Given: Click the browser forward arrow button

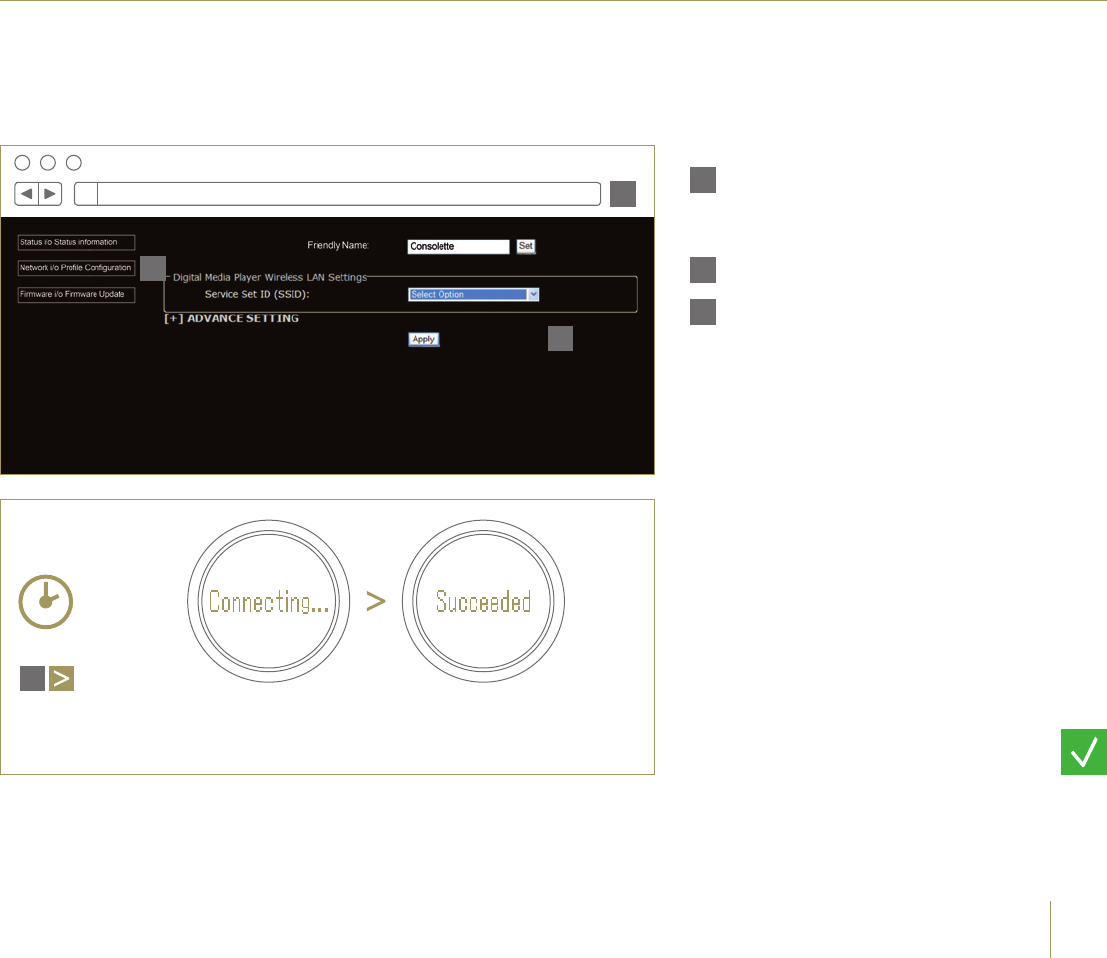Looking at the screenshot, I should coord(50,193).
